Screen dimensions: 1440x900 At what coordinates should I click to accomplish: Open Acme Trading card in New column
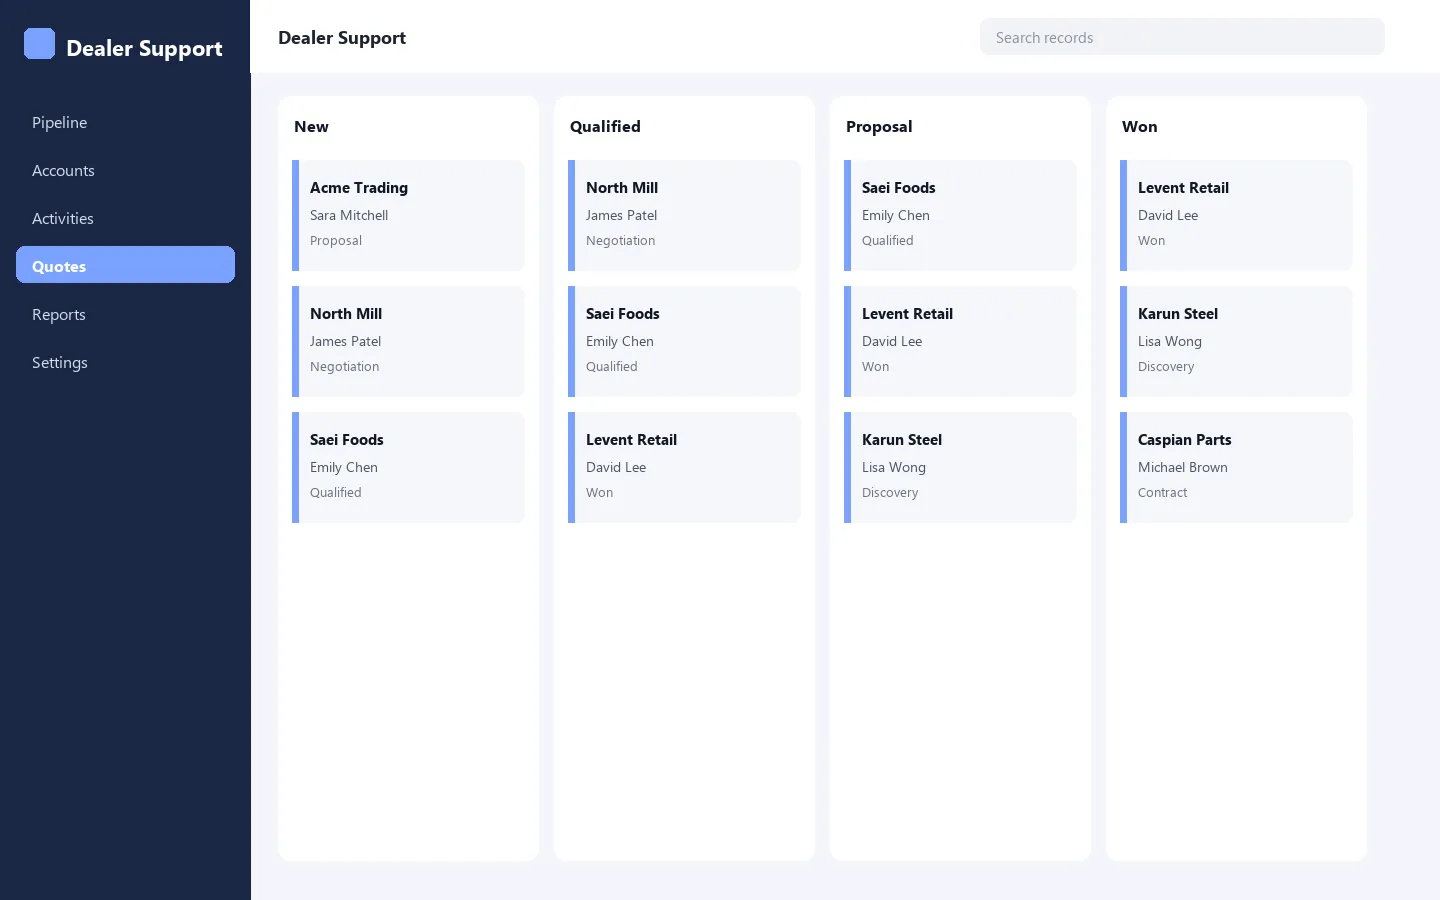(x=408, y=215)
